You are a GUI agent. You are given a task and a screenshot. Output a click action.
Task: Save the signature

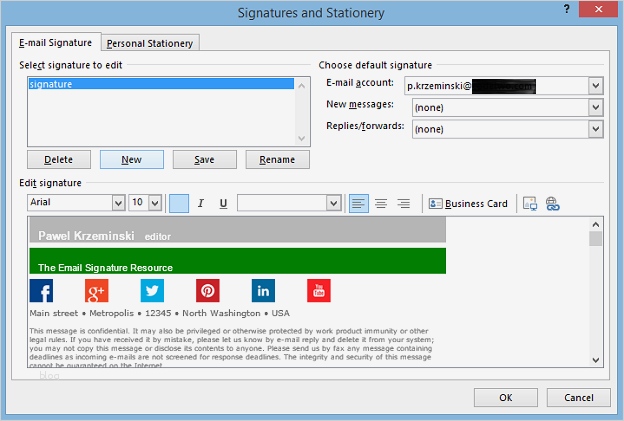click(204, 160)
